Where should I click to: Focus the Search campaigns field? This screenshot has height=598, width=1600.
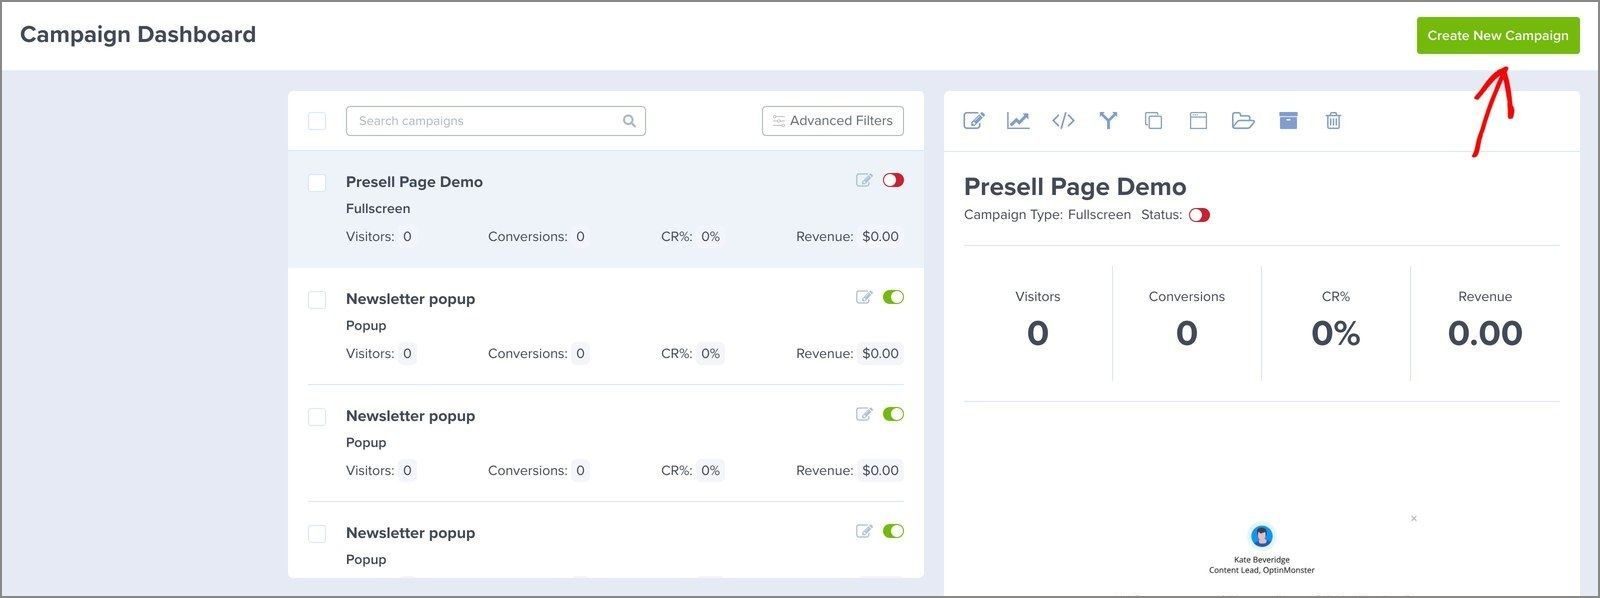pyautogui.click(x=495, y=121)
